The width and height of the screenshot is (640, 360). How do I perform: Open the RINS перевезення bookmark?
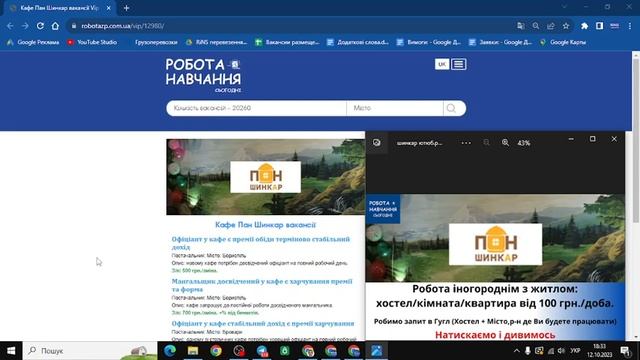coord(217,42)
